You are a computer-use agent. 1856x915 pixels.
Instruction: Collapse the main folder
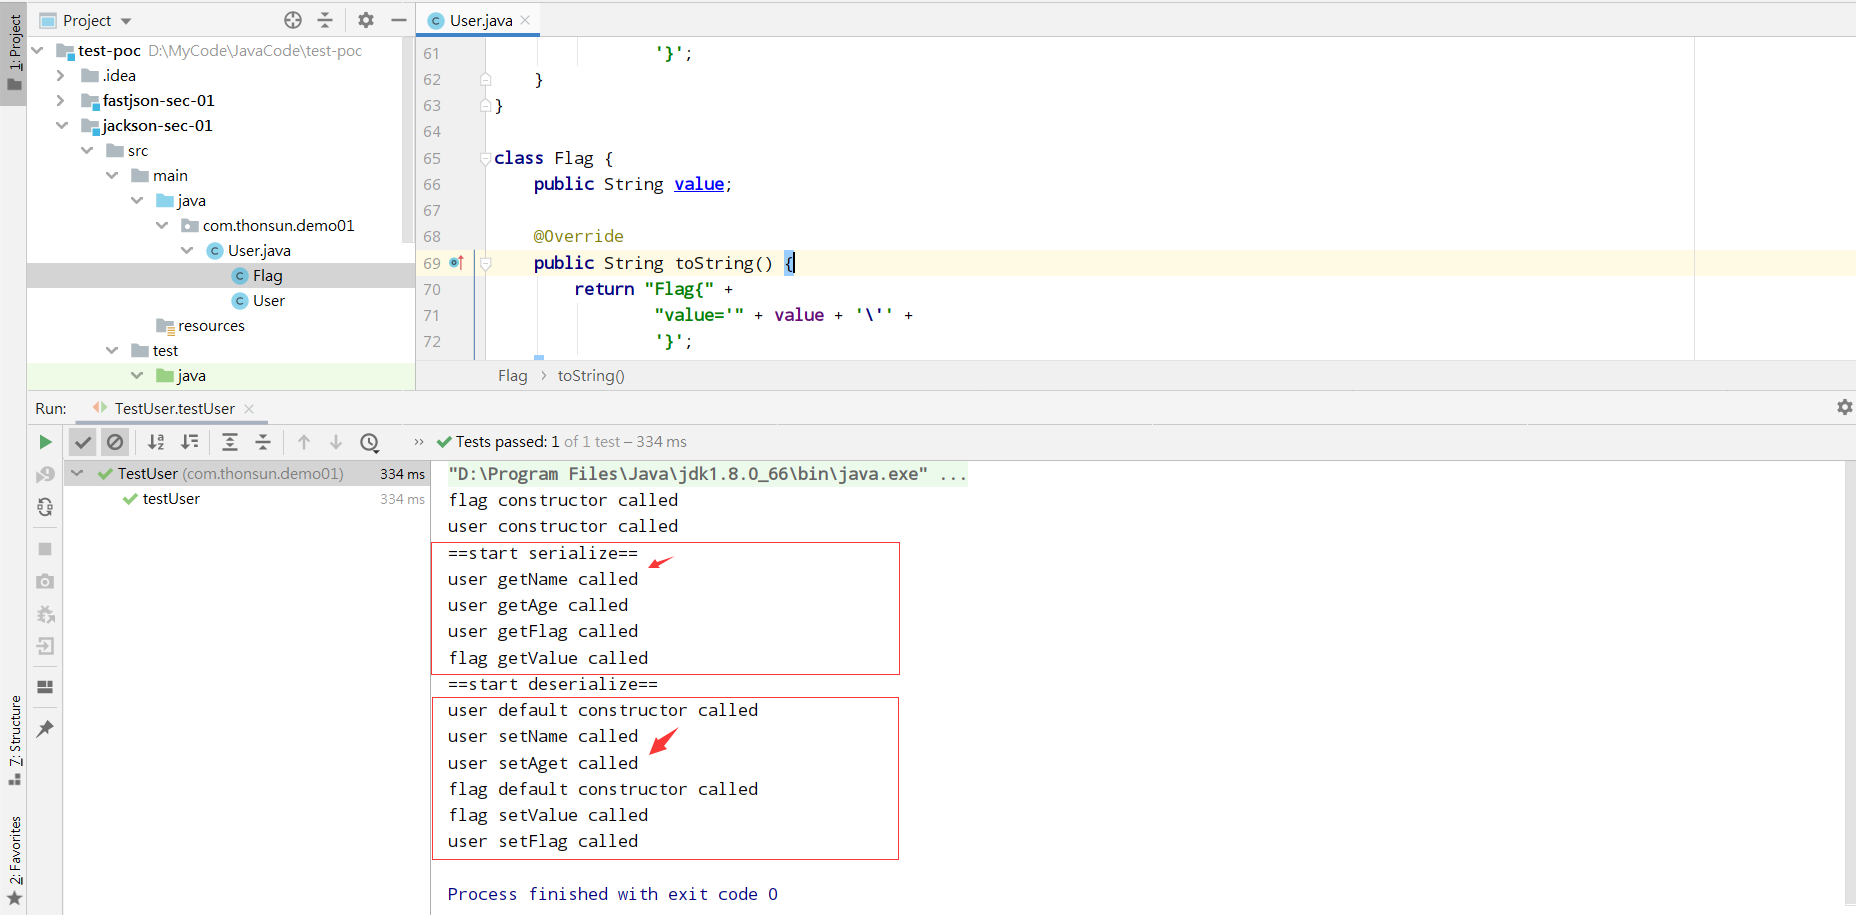tap(112, 175)
